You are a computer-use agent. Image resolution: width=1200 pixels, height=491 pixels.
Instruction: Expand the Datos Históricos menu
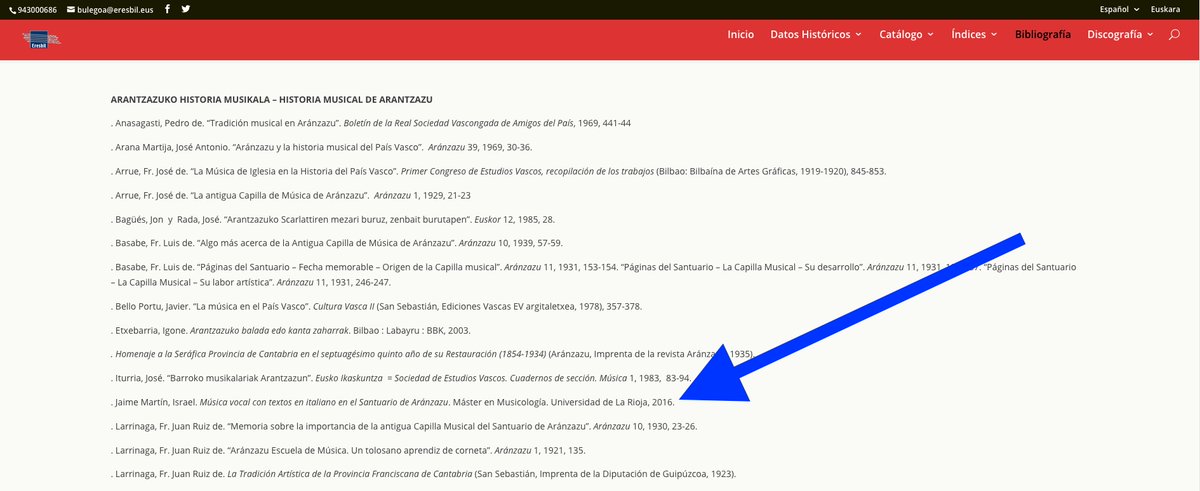tap(816, 34)
